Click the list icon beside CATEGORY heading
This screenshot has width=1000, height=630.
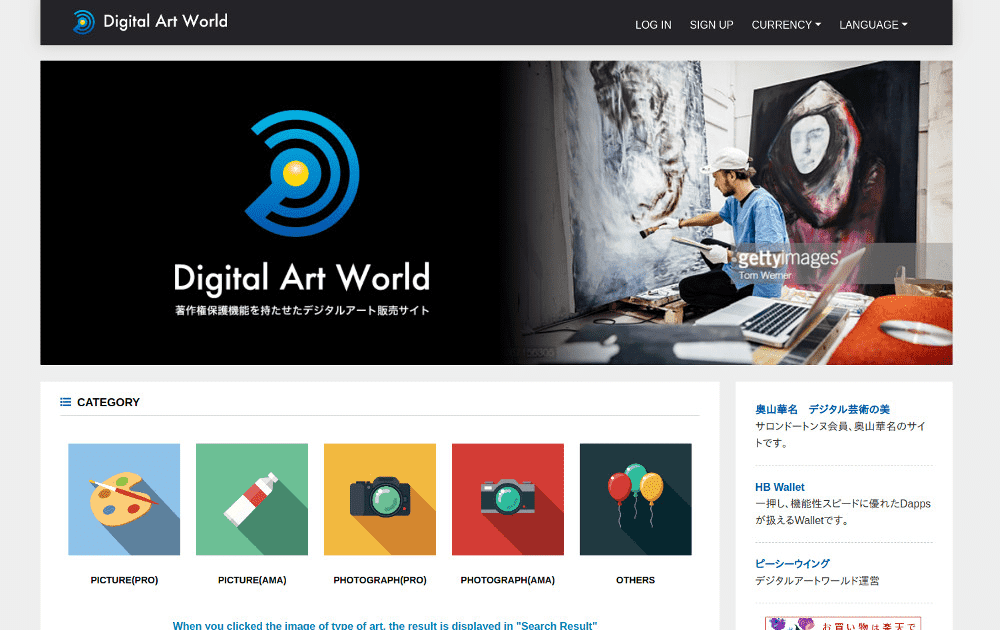coord(63,402)
